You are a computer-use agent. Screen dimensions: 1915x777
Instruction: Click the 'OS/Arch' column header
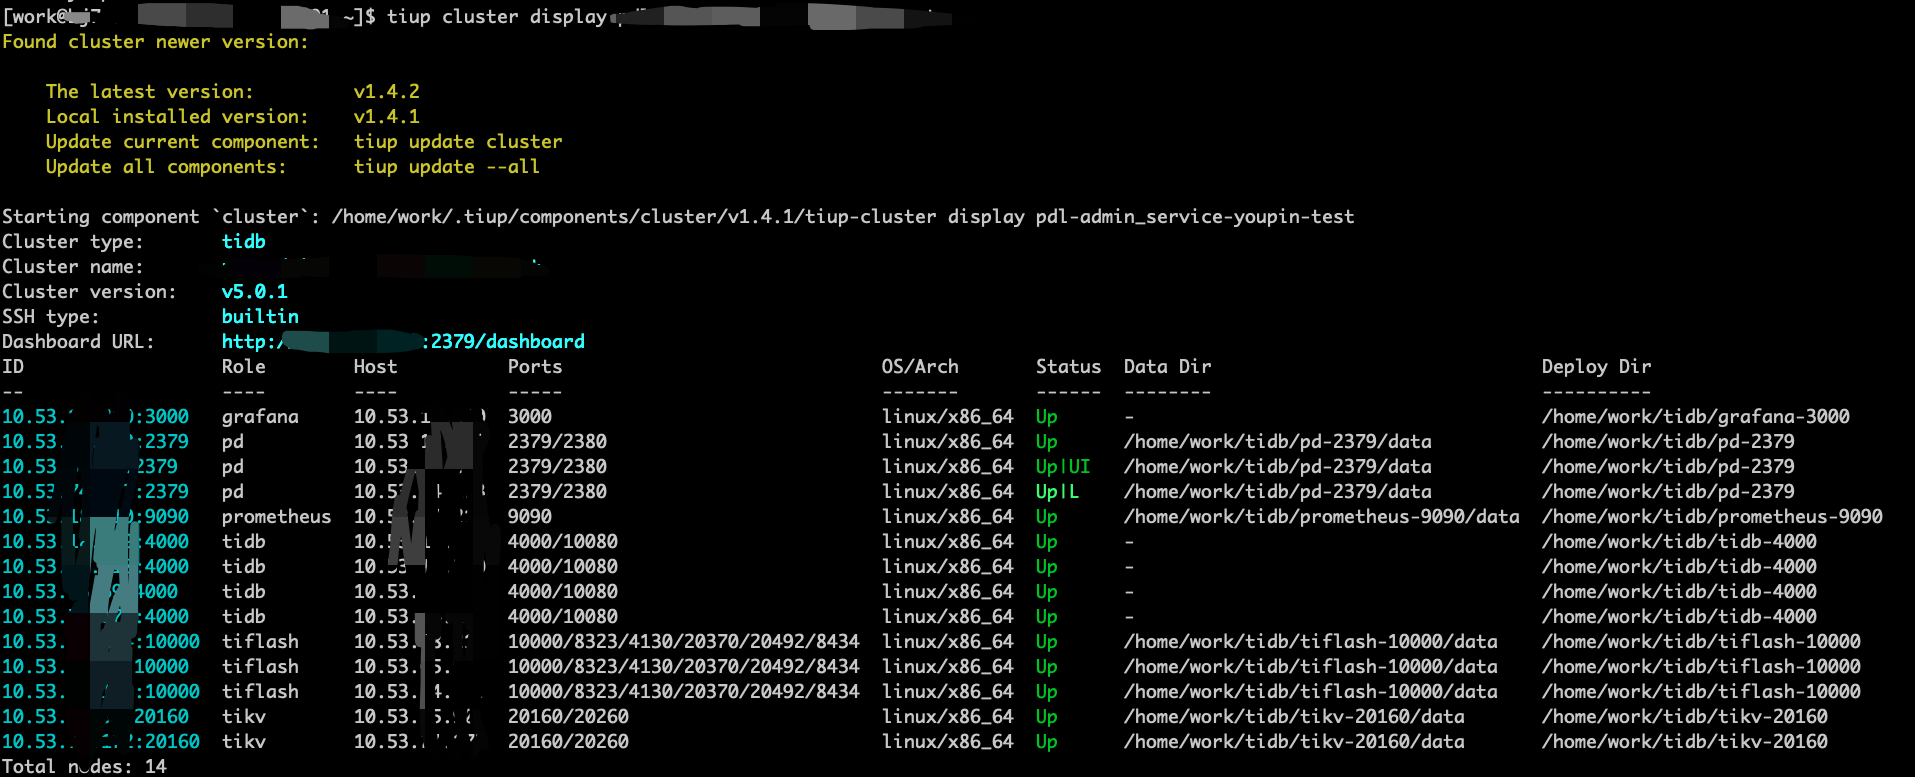click(919, 367)
